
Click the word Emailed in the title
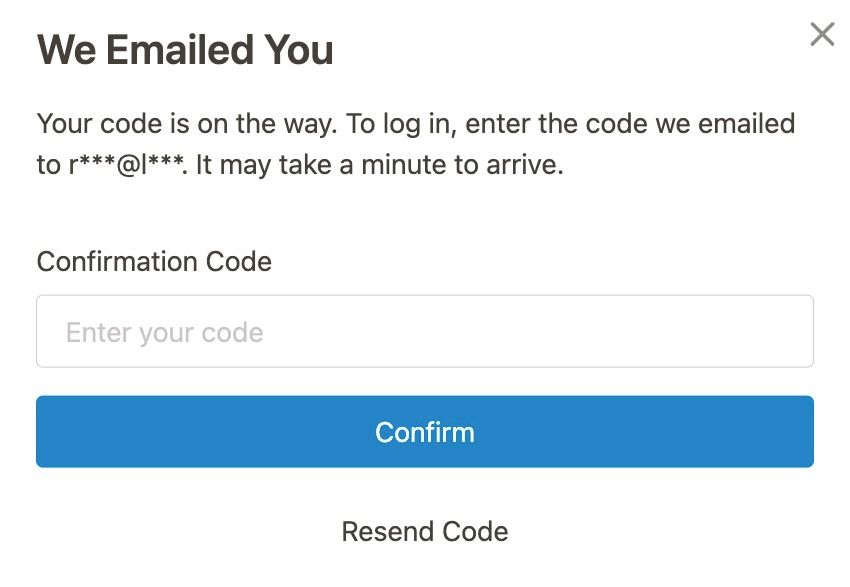[x=180, y=49]
